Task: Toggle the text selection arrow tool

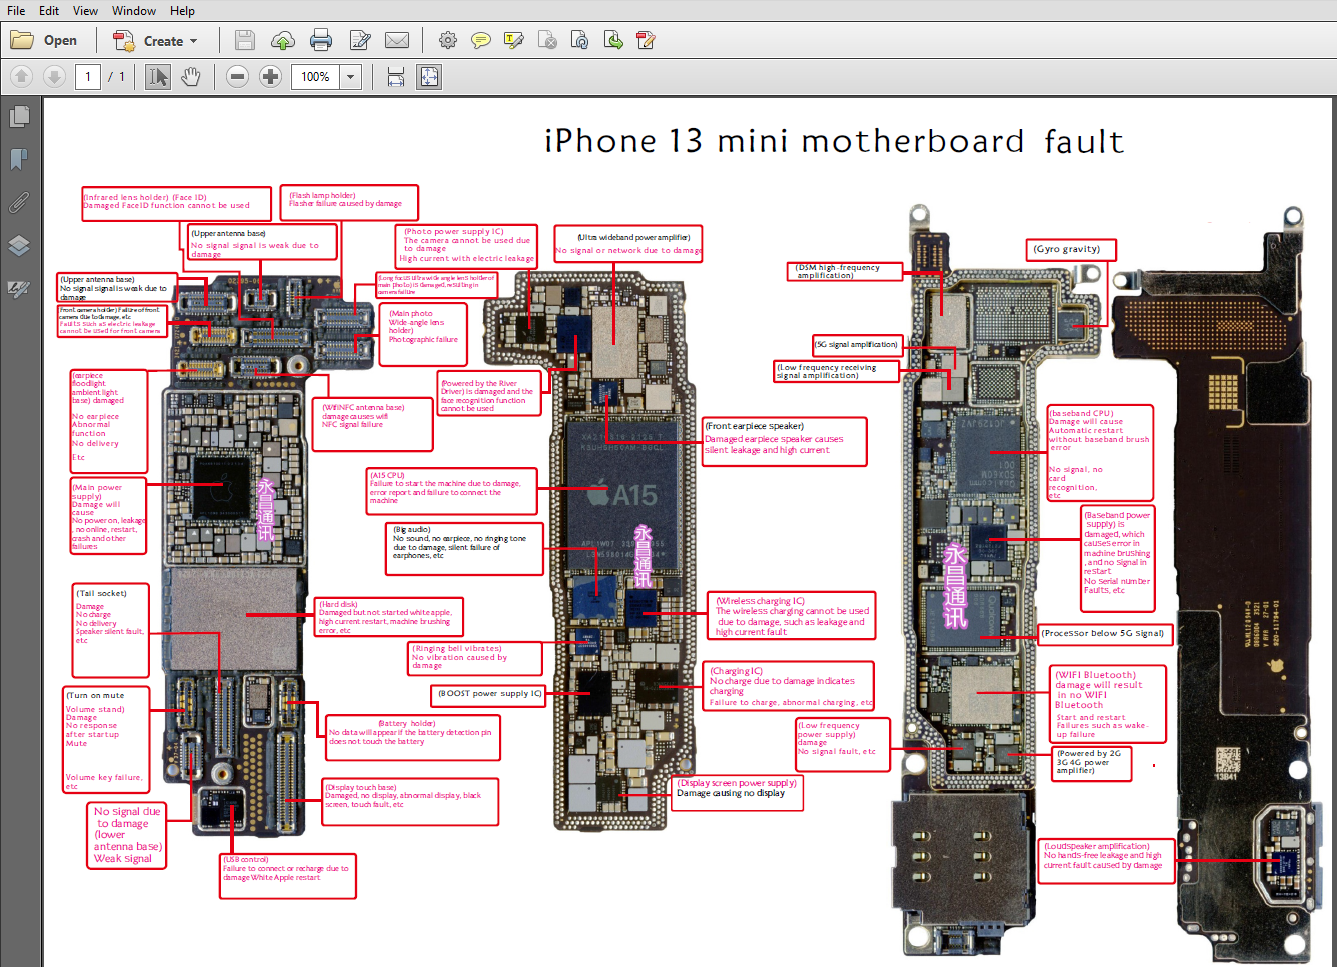Action: coord(157,77)
